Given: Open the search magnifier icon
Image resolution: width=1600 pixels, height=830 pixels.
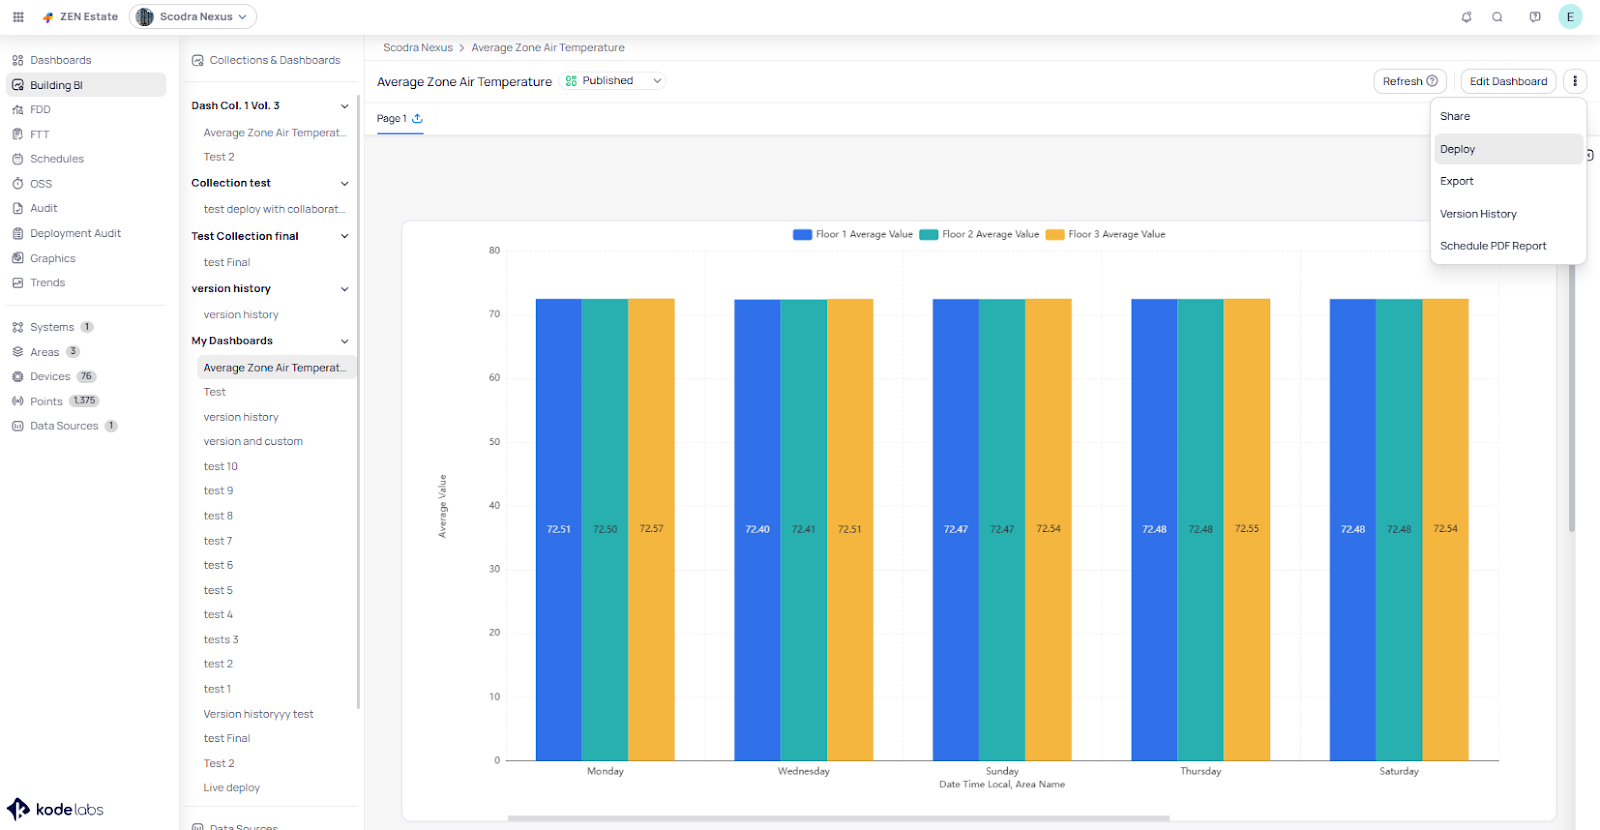Looking at the screenshot, I should point(1497,17).
